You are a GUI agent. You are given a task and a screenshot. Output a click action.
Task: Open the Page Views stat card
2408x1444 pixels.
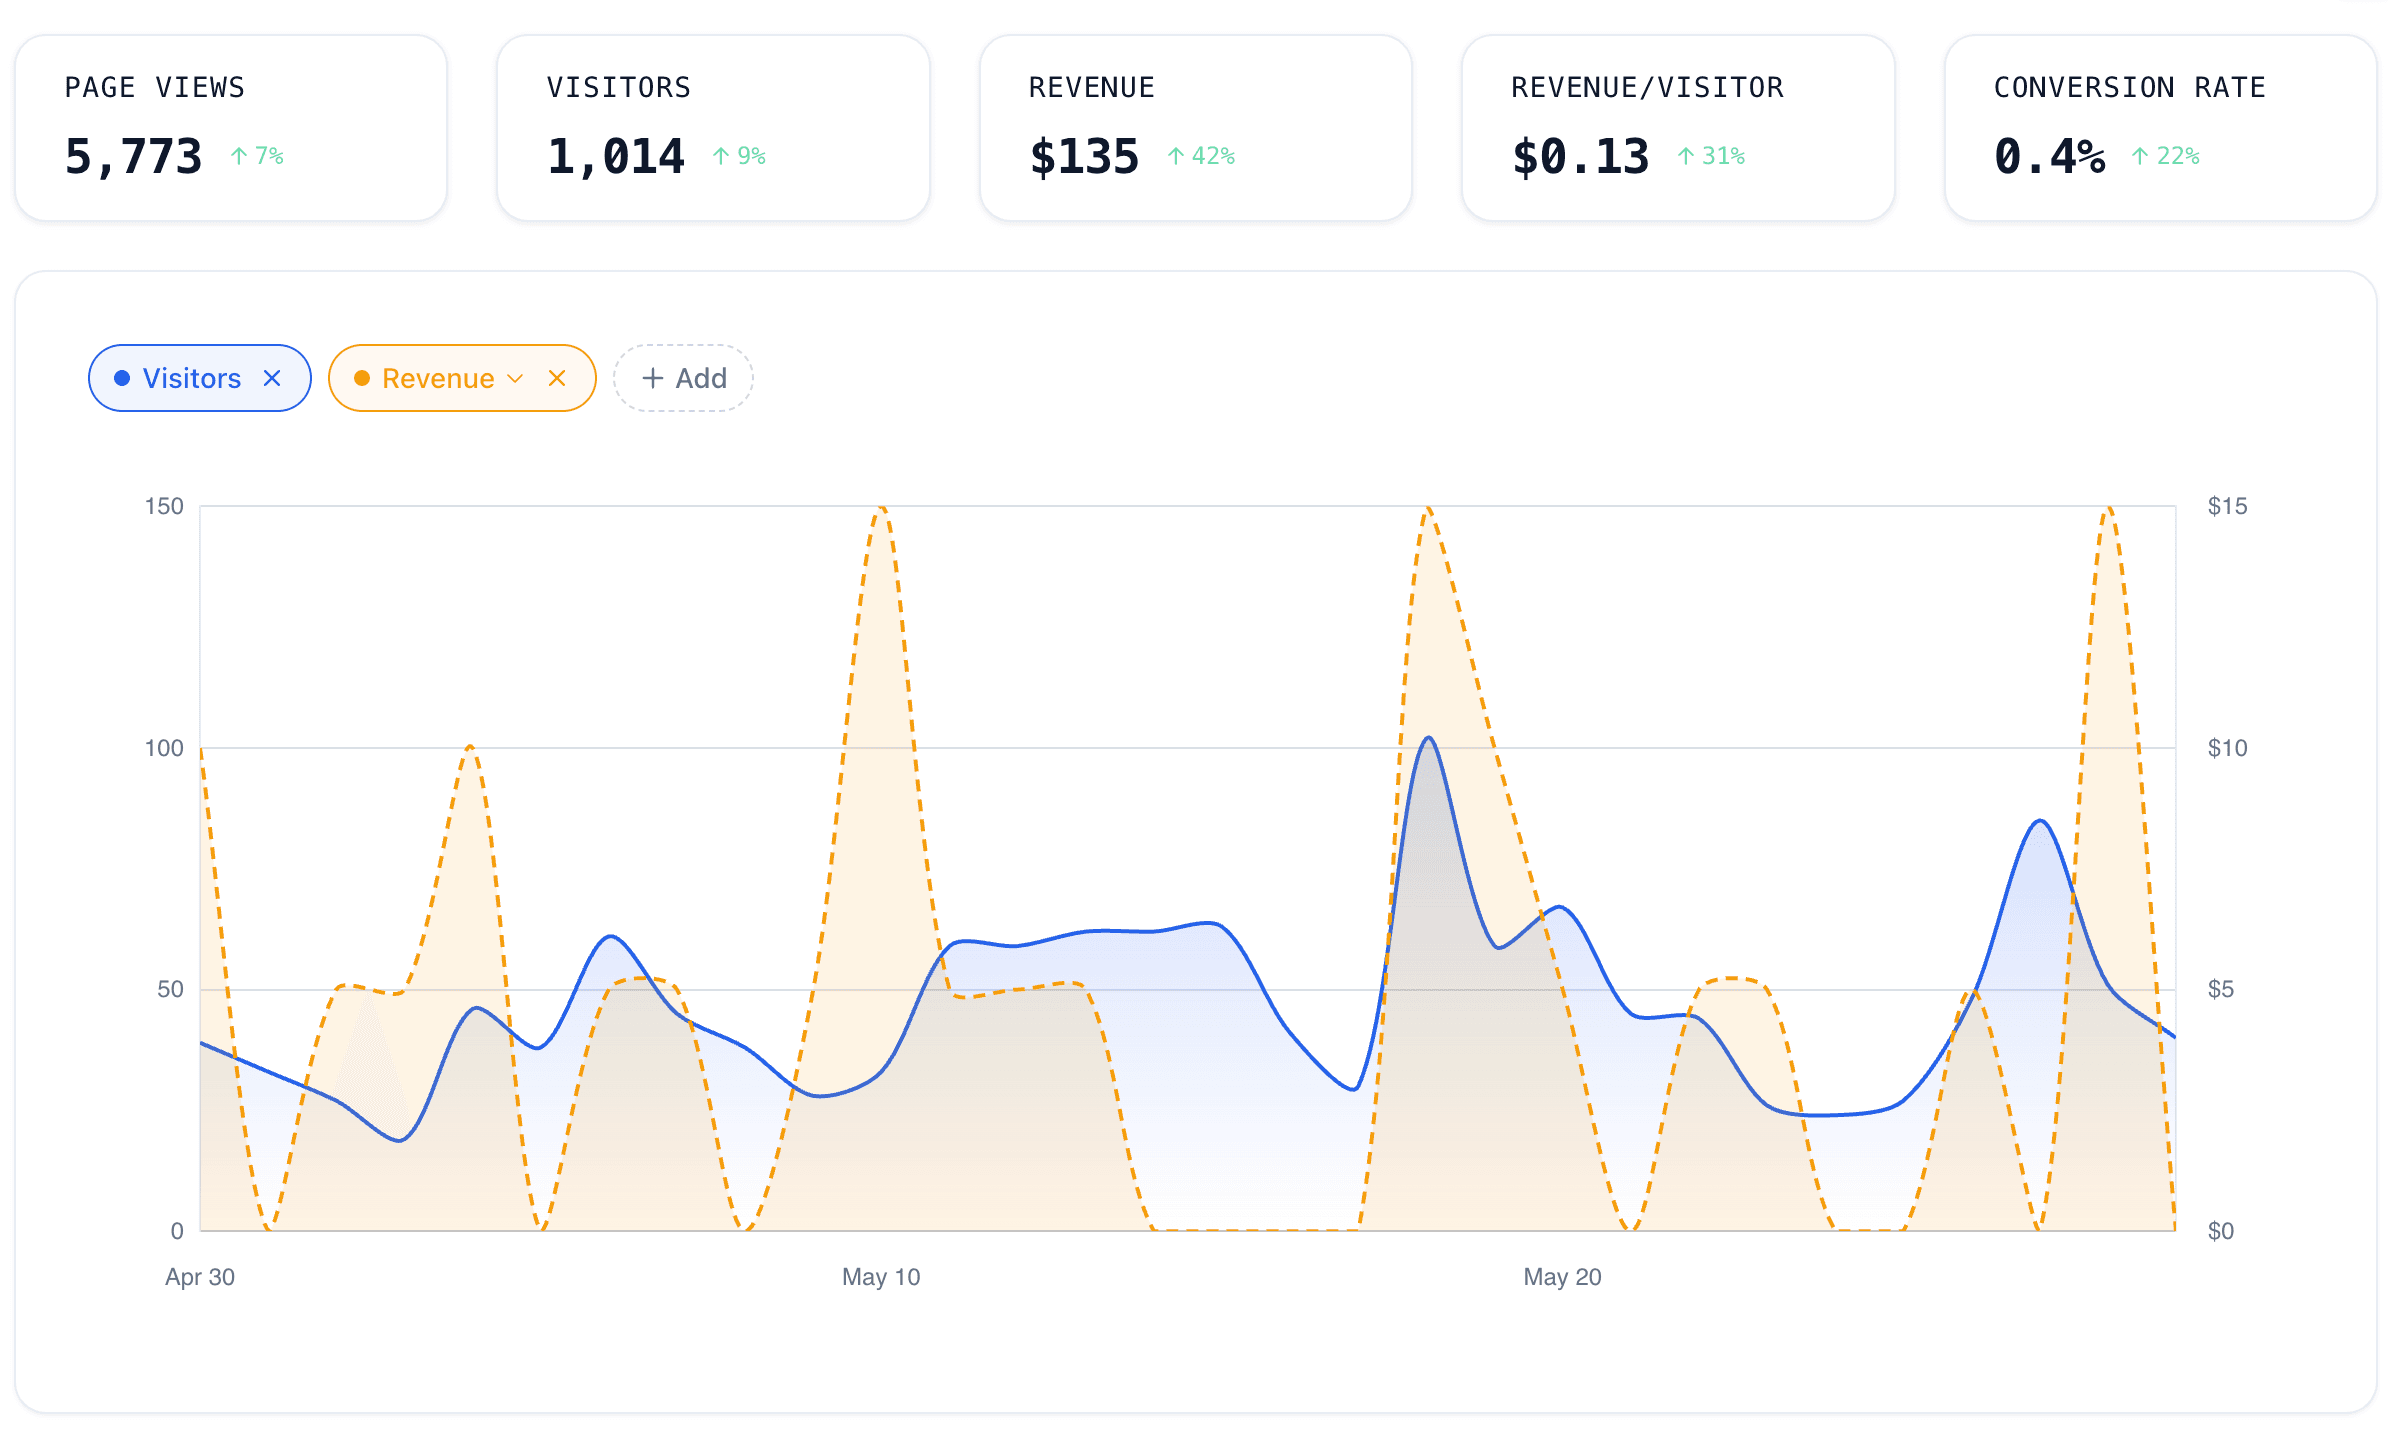click(231, 128)
